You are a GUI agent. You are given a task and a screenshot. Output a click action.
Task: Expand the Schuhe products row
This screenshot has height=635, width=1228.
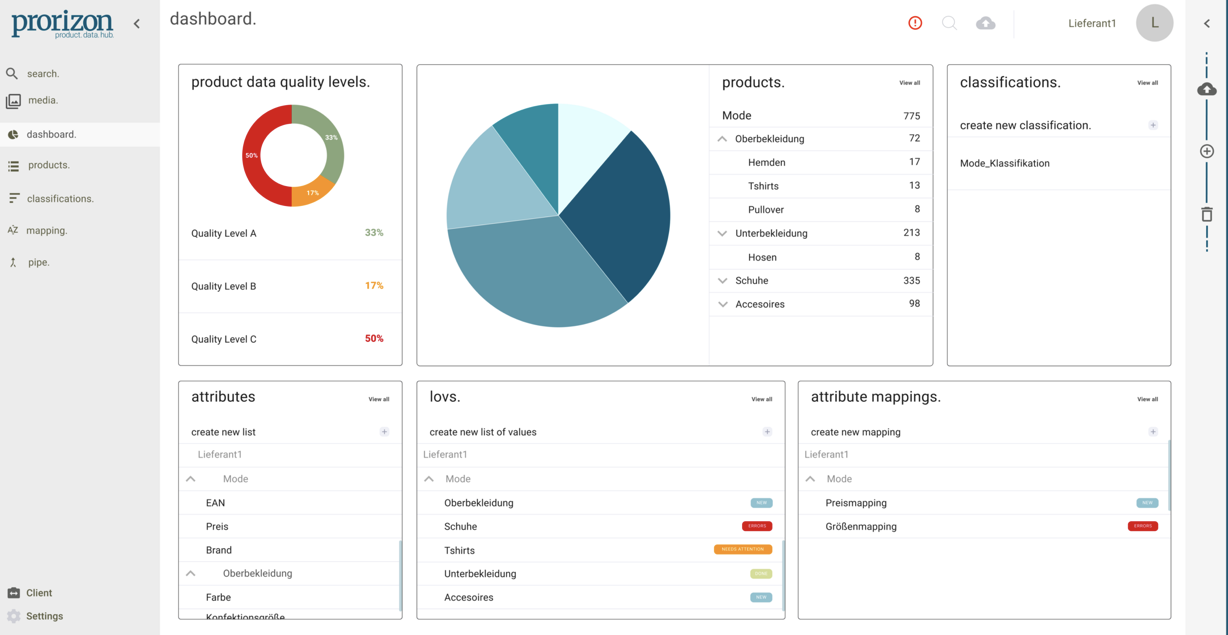click(x=722, y=281)
